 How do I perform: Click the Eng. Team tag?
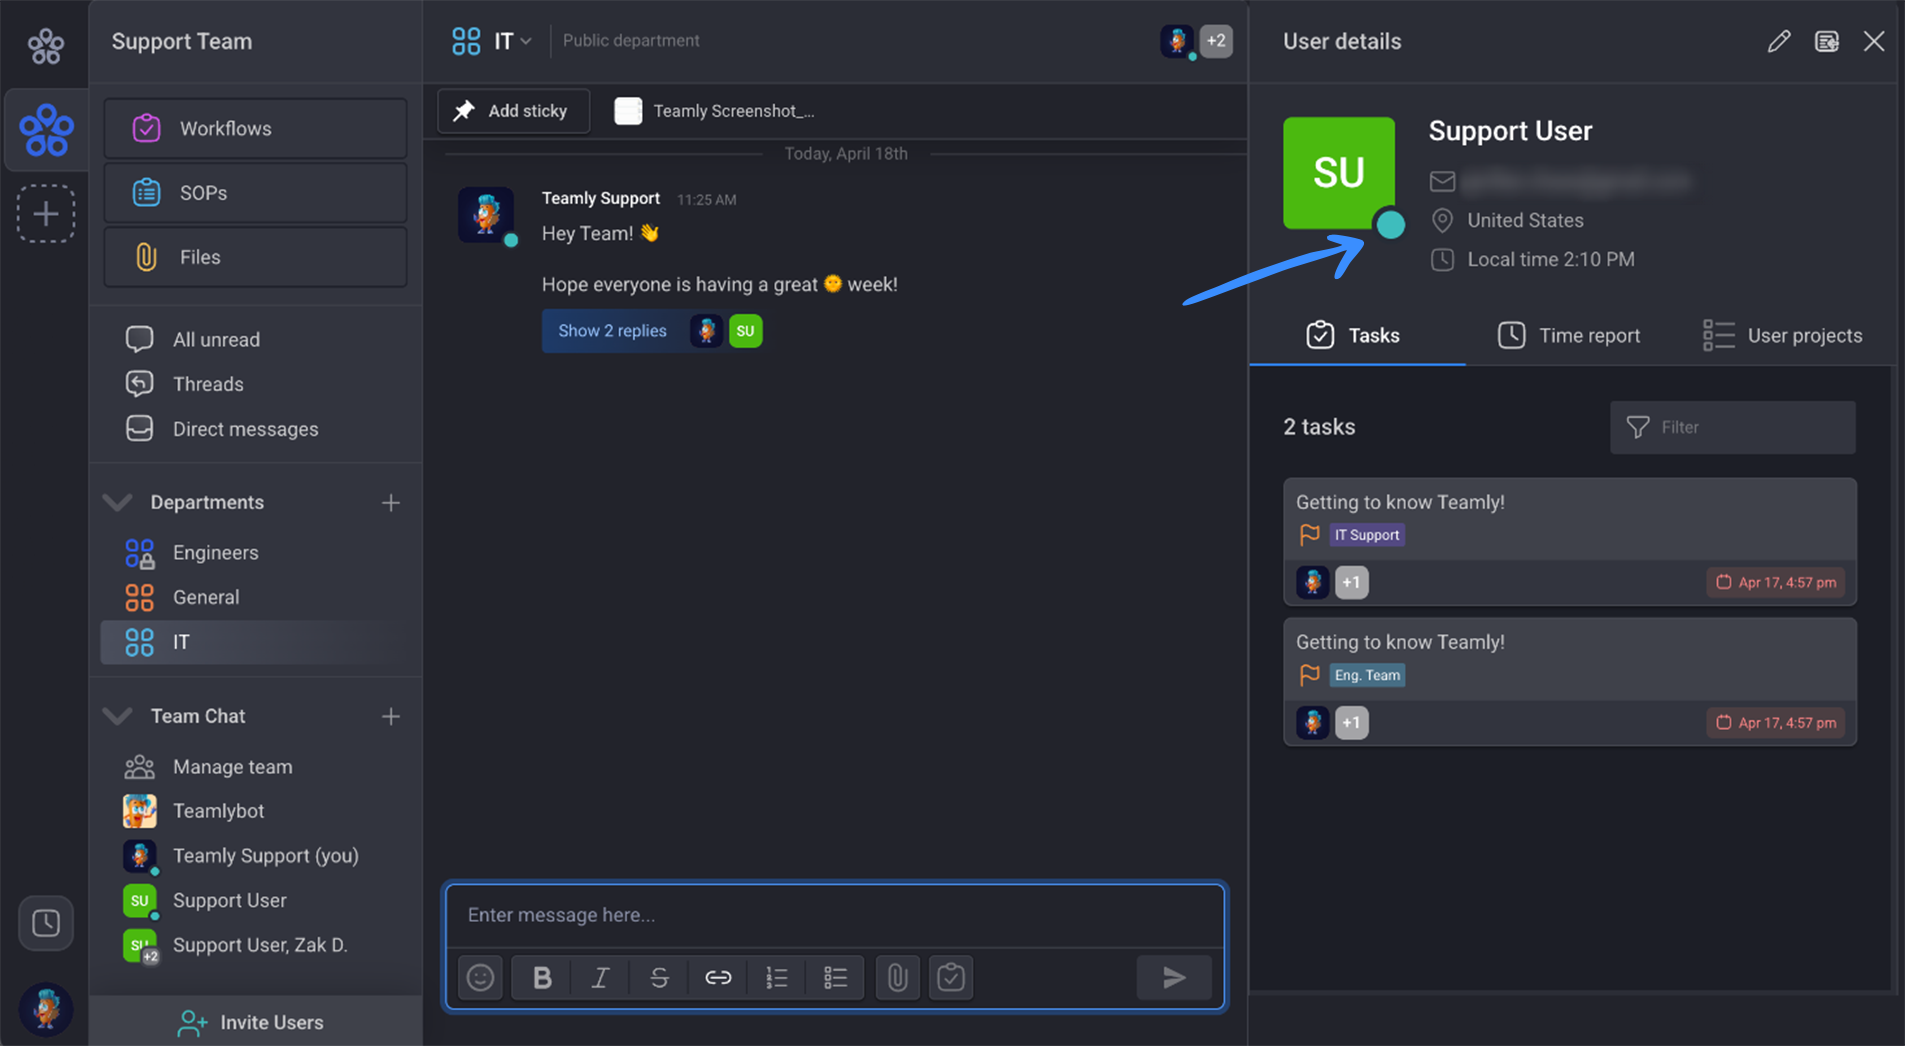[x=1366, y=675]
